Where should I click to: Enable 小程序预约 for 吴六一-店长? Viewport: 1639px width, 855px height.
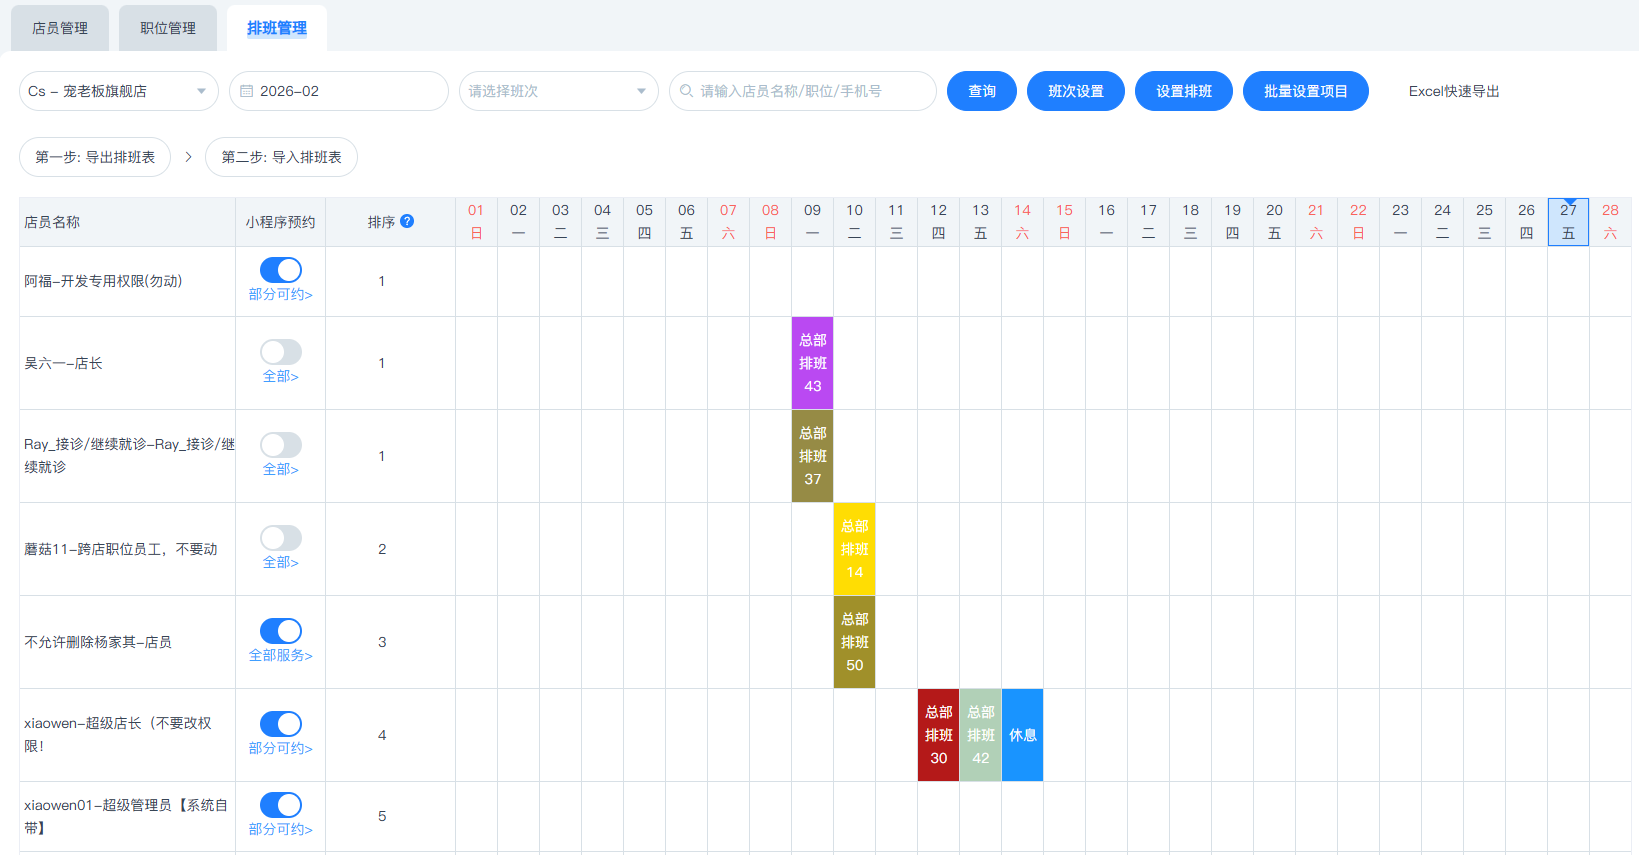tap(281, 352)
